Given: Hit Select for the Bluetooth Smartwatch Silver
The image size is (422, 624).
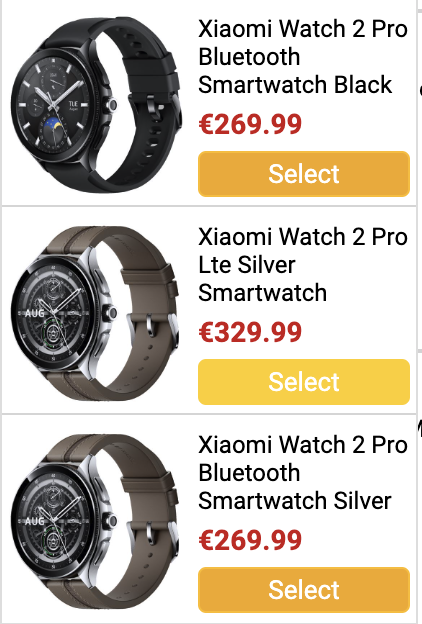Looking at the screenshot, I should click(304, 589).
